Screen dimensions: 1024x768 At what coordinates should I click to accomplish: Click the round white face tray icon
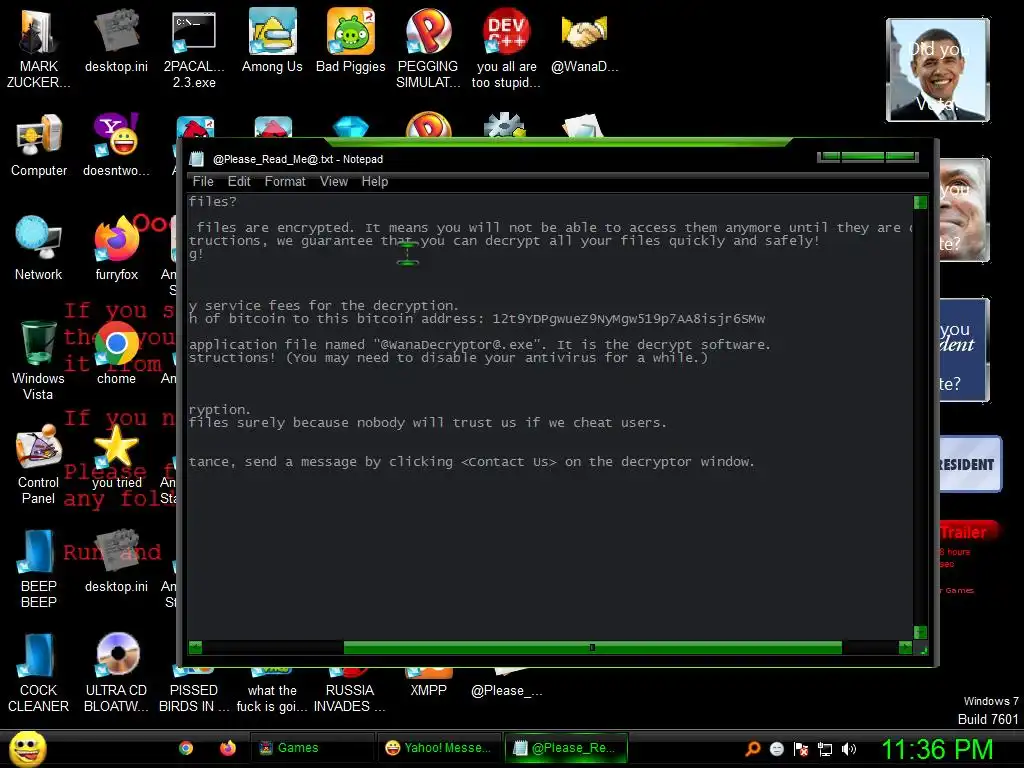pyautogui.click(x=776, y=749)
